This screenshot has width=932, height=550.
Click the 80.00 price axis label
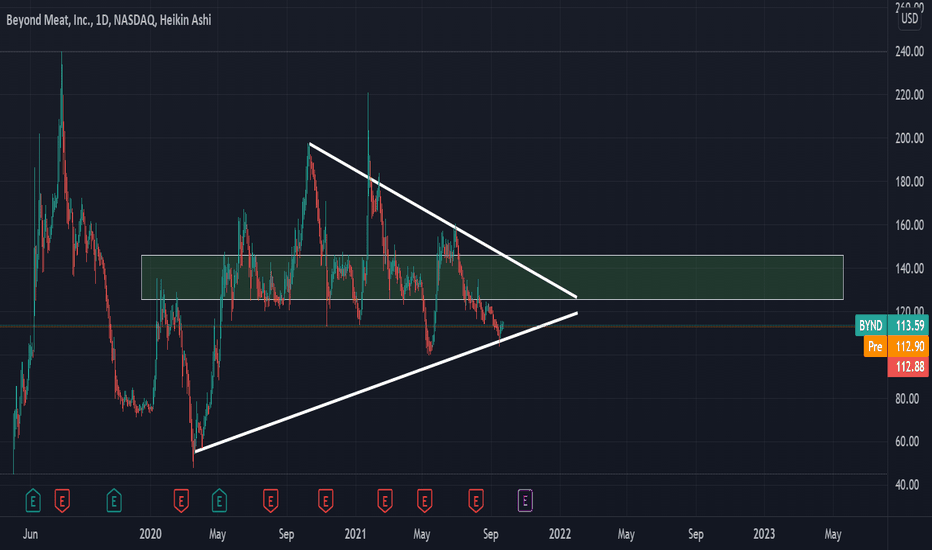[x=907, y=398]
